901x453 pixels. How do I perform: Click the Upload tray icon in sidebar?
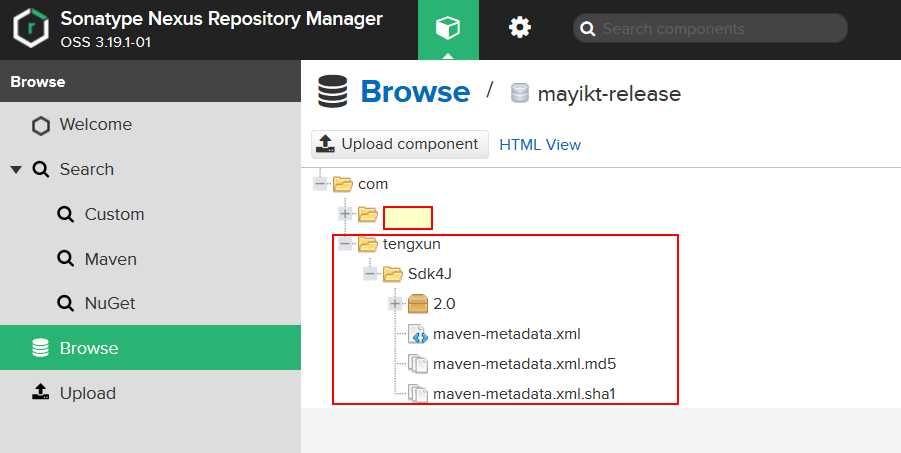pos(40,393)
